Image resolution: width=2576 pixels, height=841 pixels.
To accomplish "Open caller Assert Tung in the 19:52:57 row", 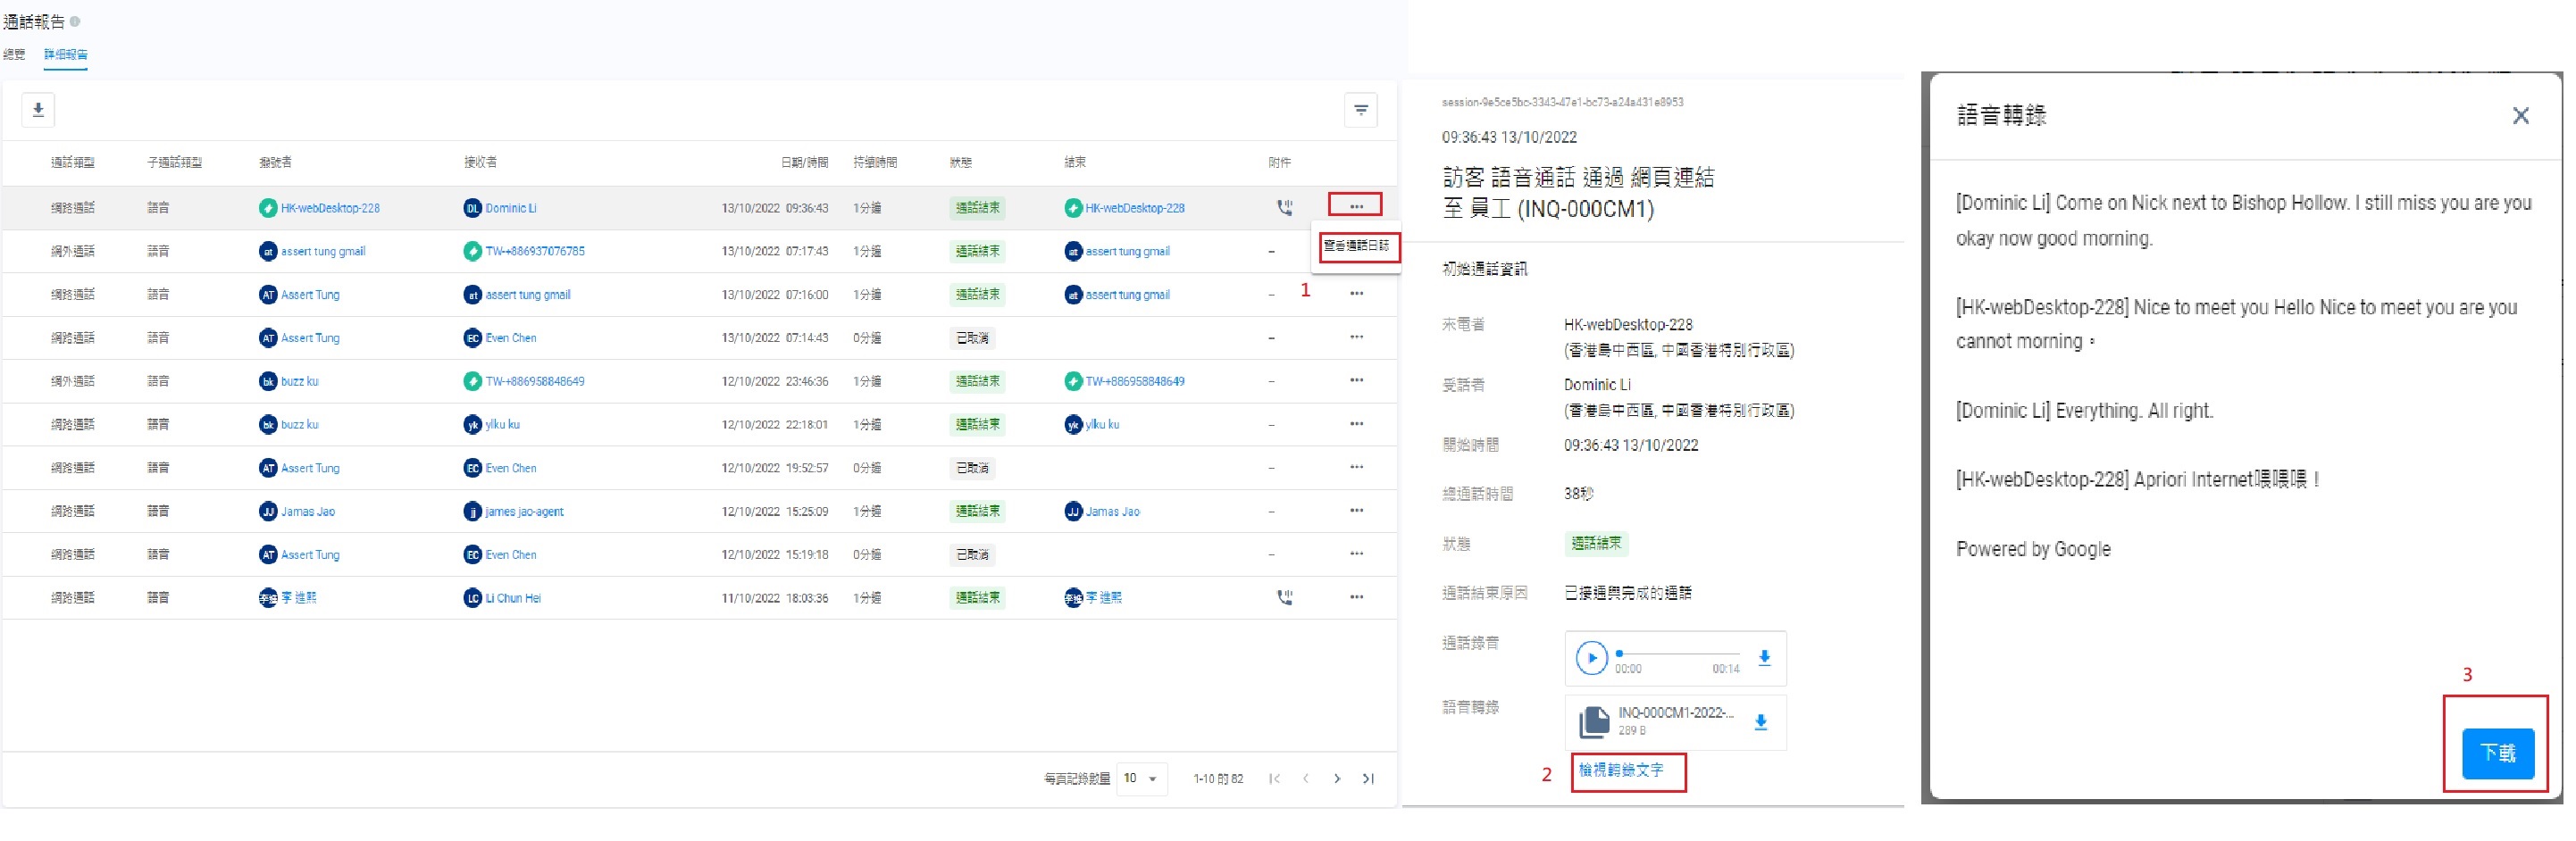I will (x=310, y=468).
